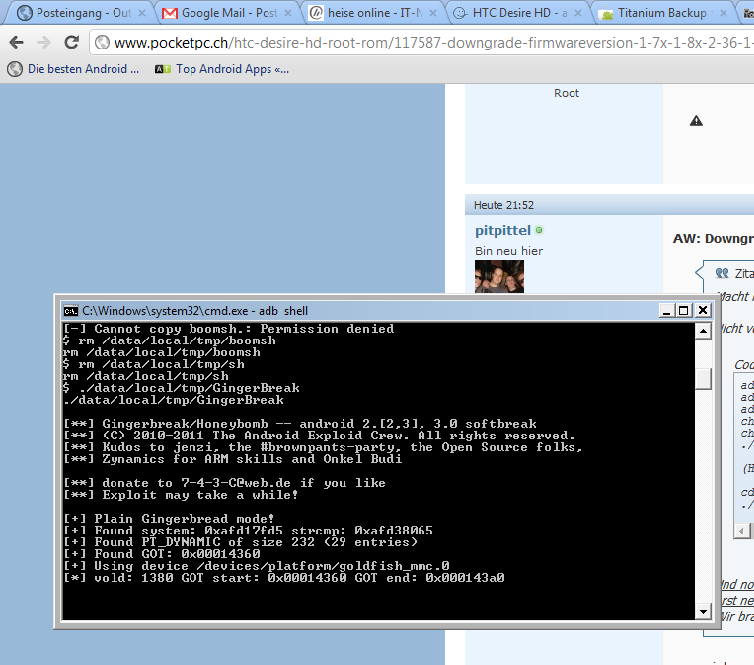Open the 'Top Android Apps' bookmark

(x=223, y=69)
